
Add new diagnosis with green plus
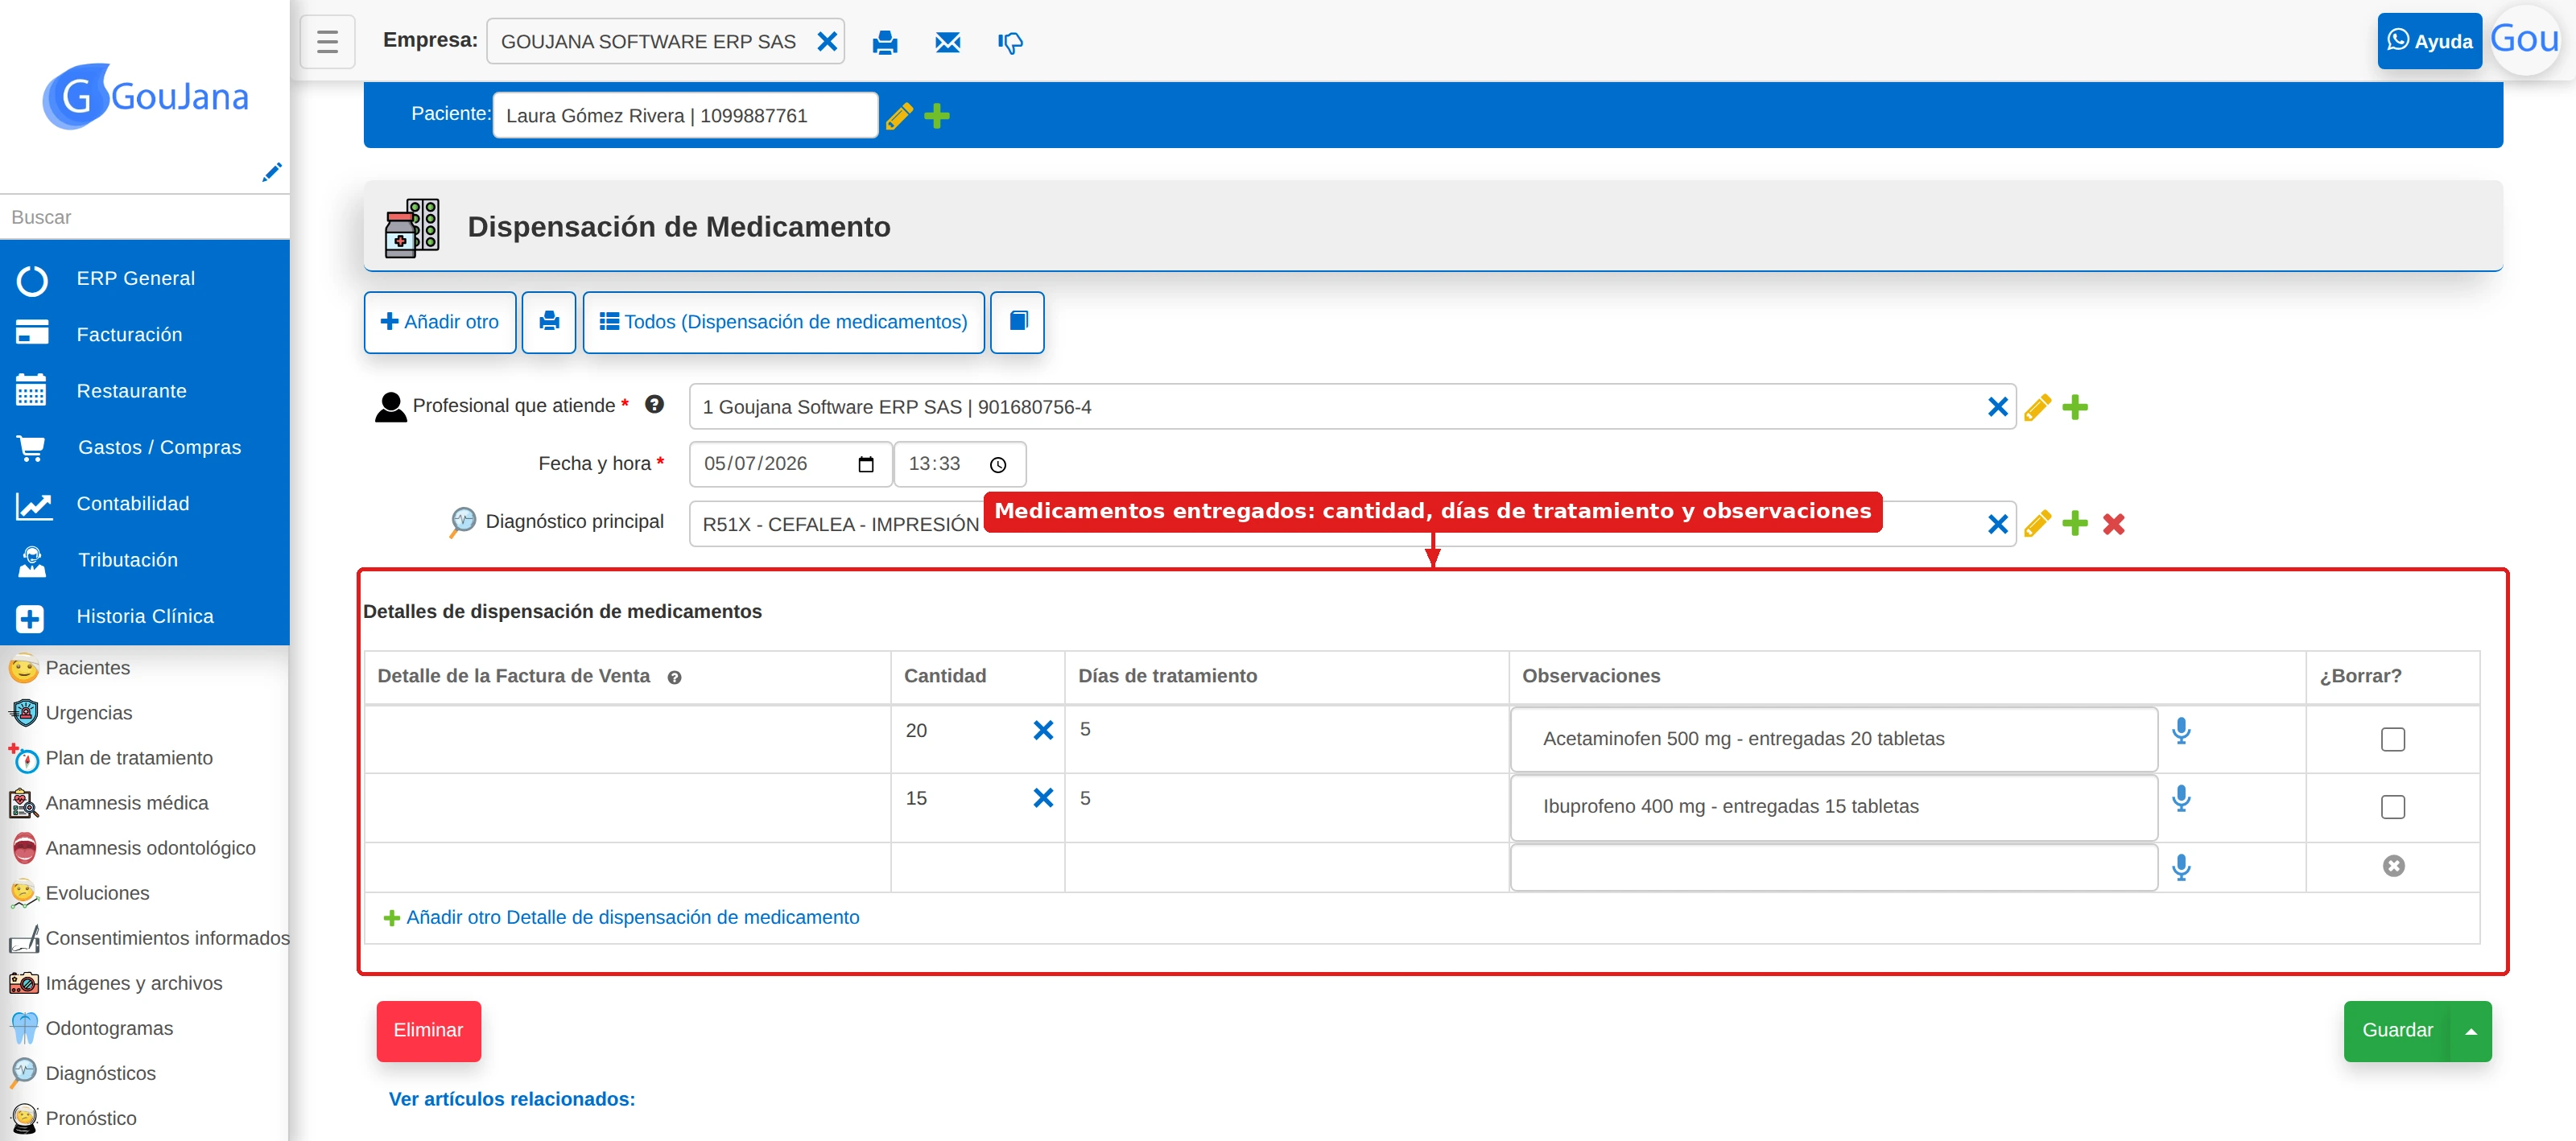pyautogui.click(x=2075, y=524)
